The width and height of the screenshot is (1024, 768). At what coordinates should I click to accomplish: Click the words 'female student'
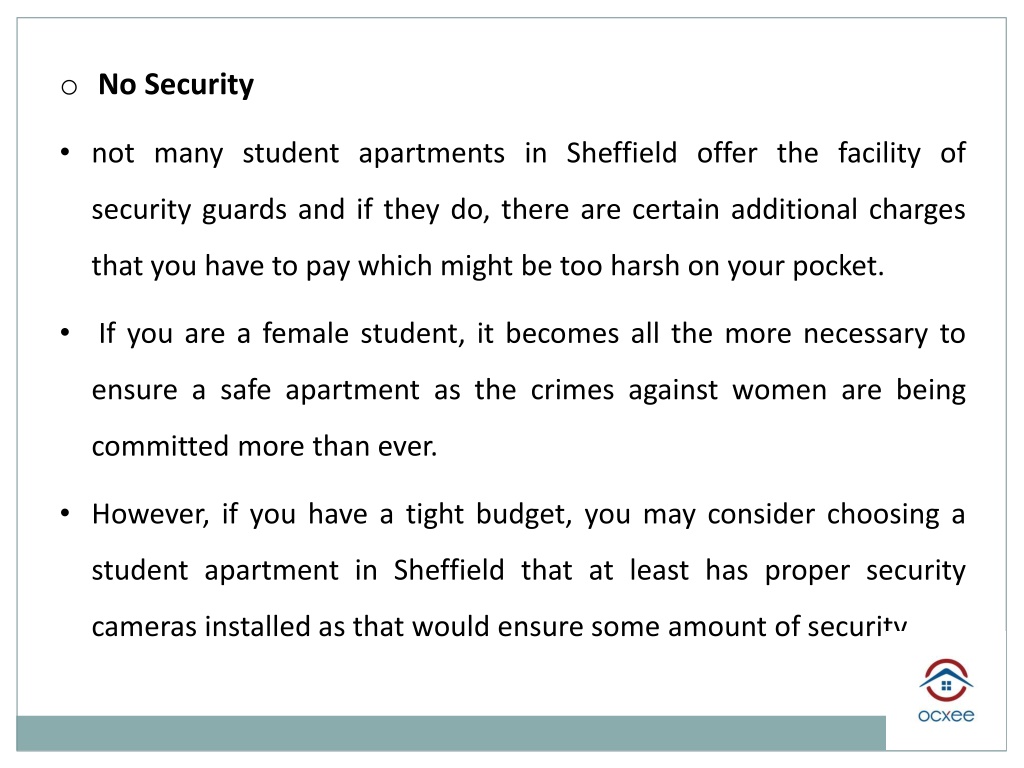tap(362, 334)
